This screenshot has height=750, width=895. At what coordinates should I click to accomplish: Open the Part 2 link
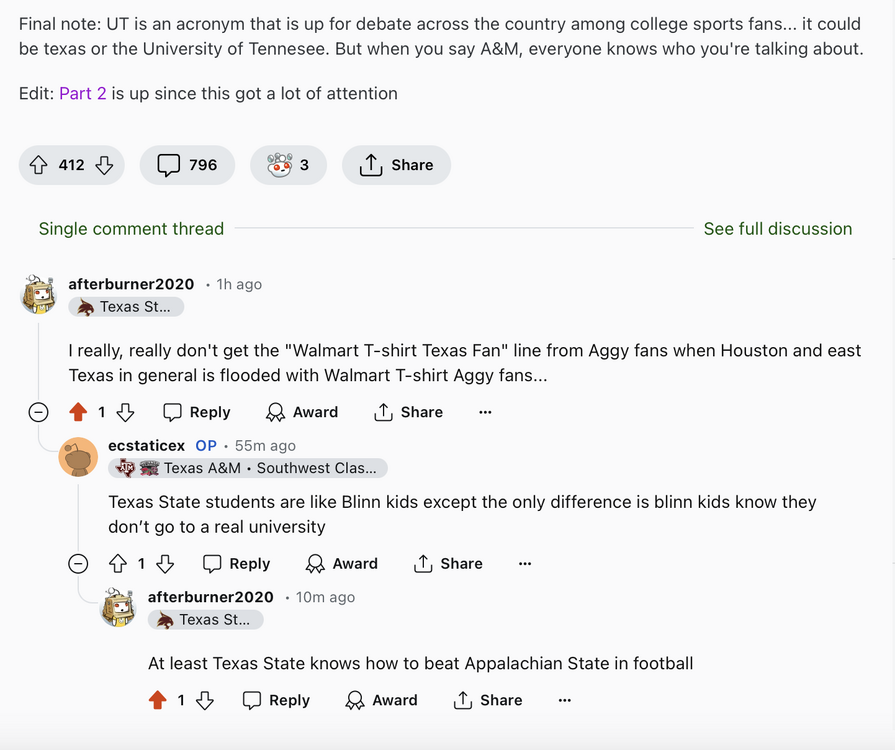click(x=82, y=93)
